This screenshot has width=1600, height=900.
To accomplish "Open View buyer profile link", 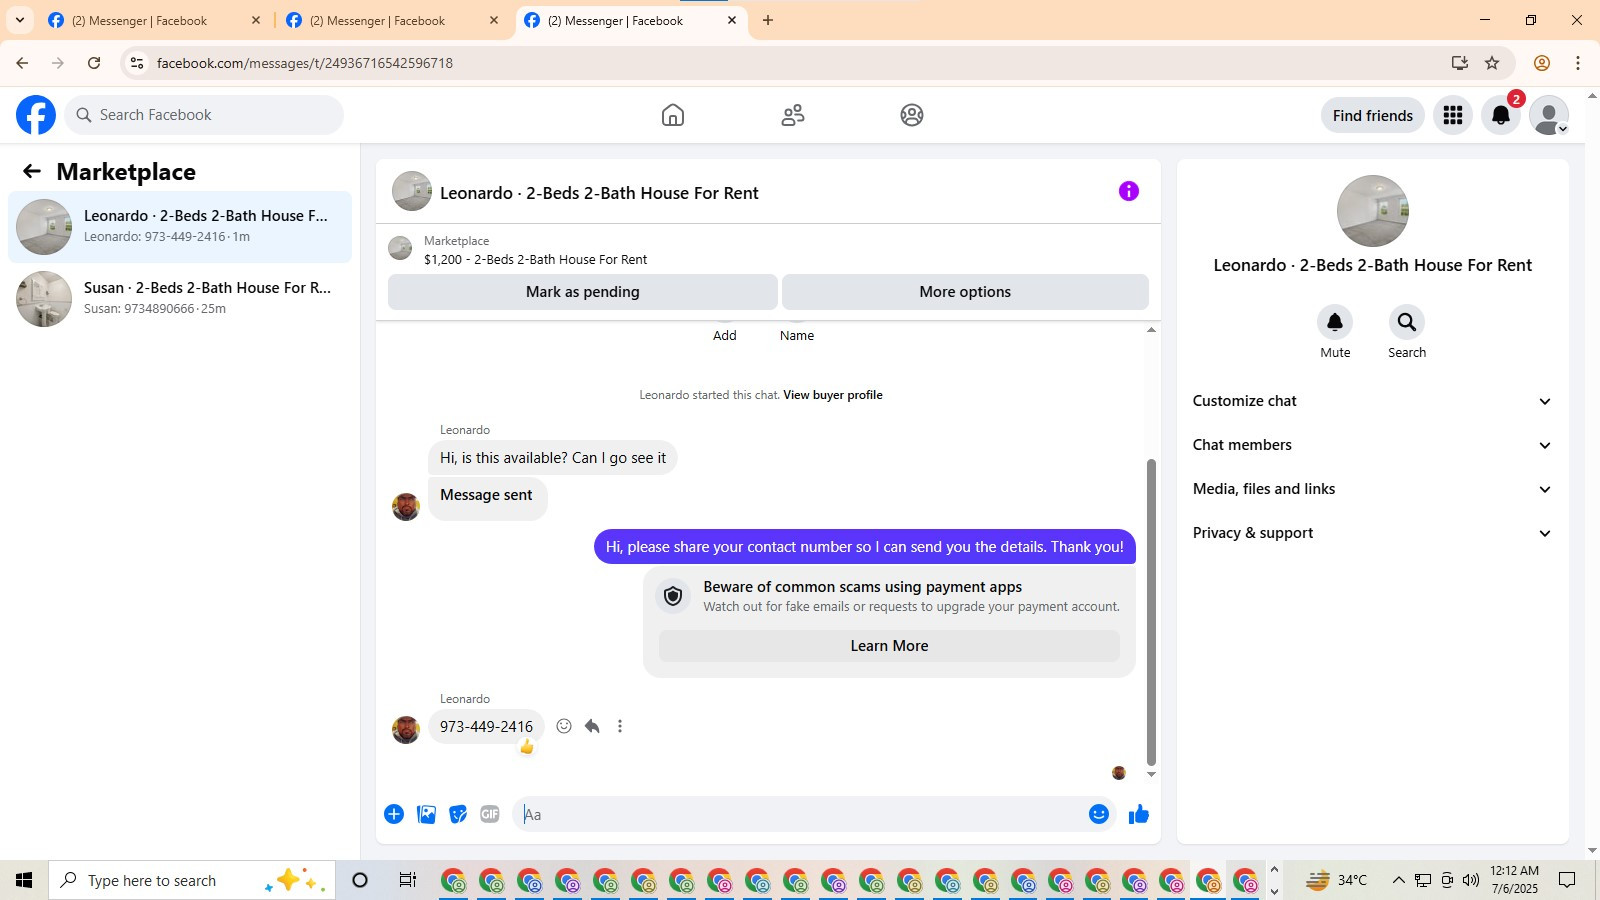I will pos(833,395).
